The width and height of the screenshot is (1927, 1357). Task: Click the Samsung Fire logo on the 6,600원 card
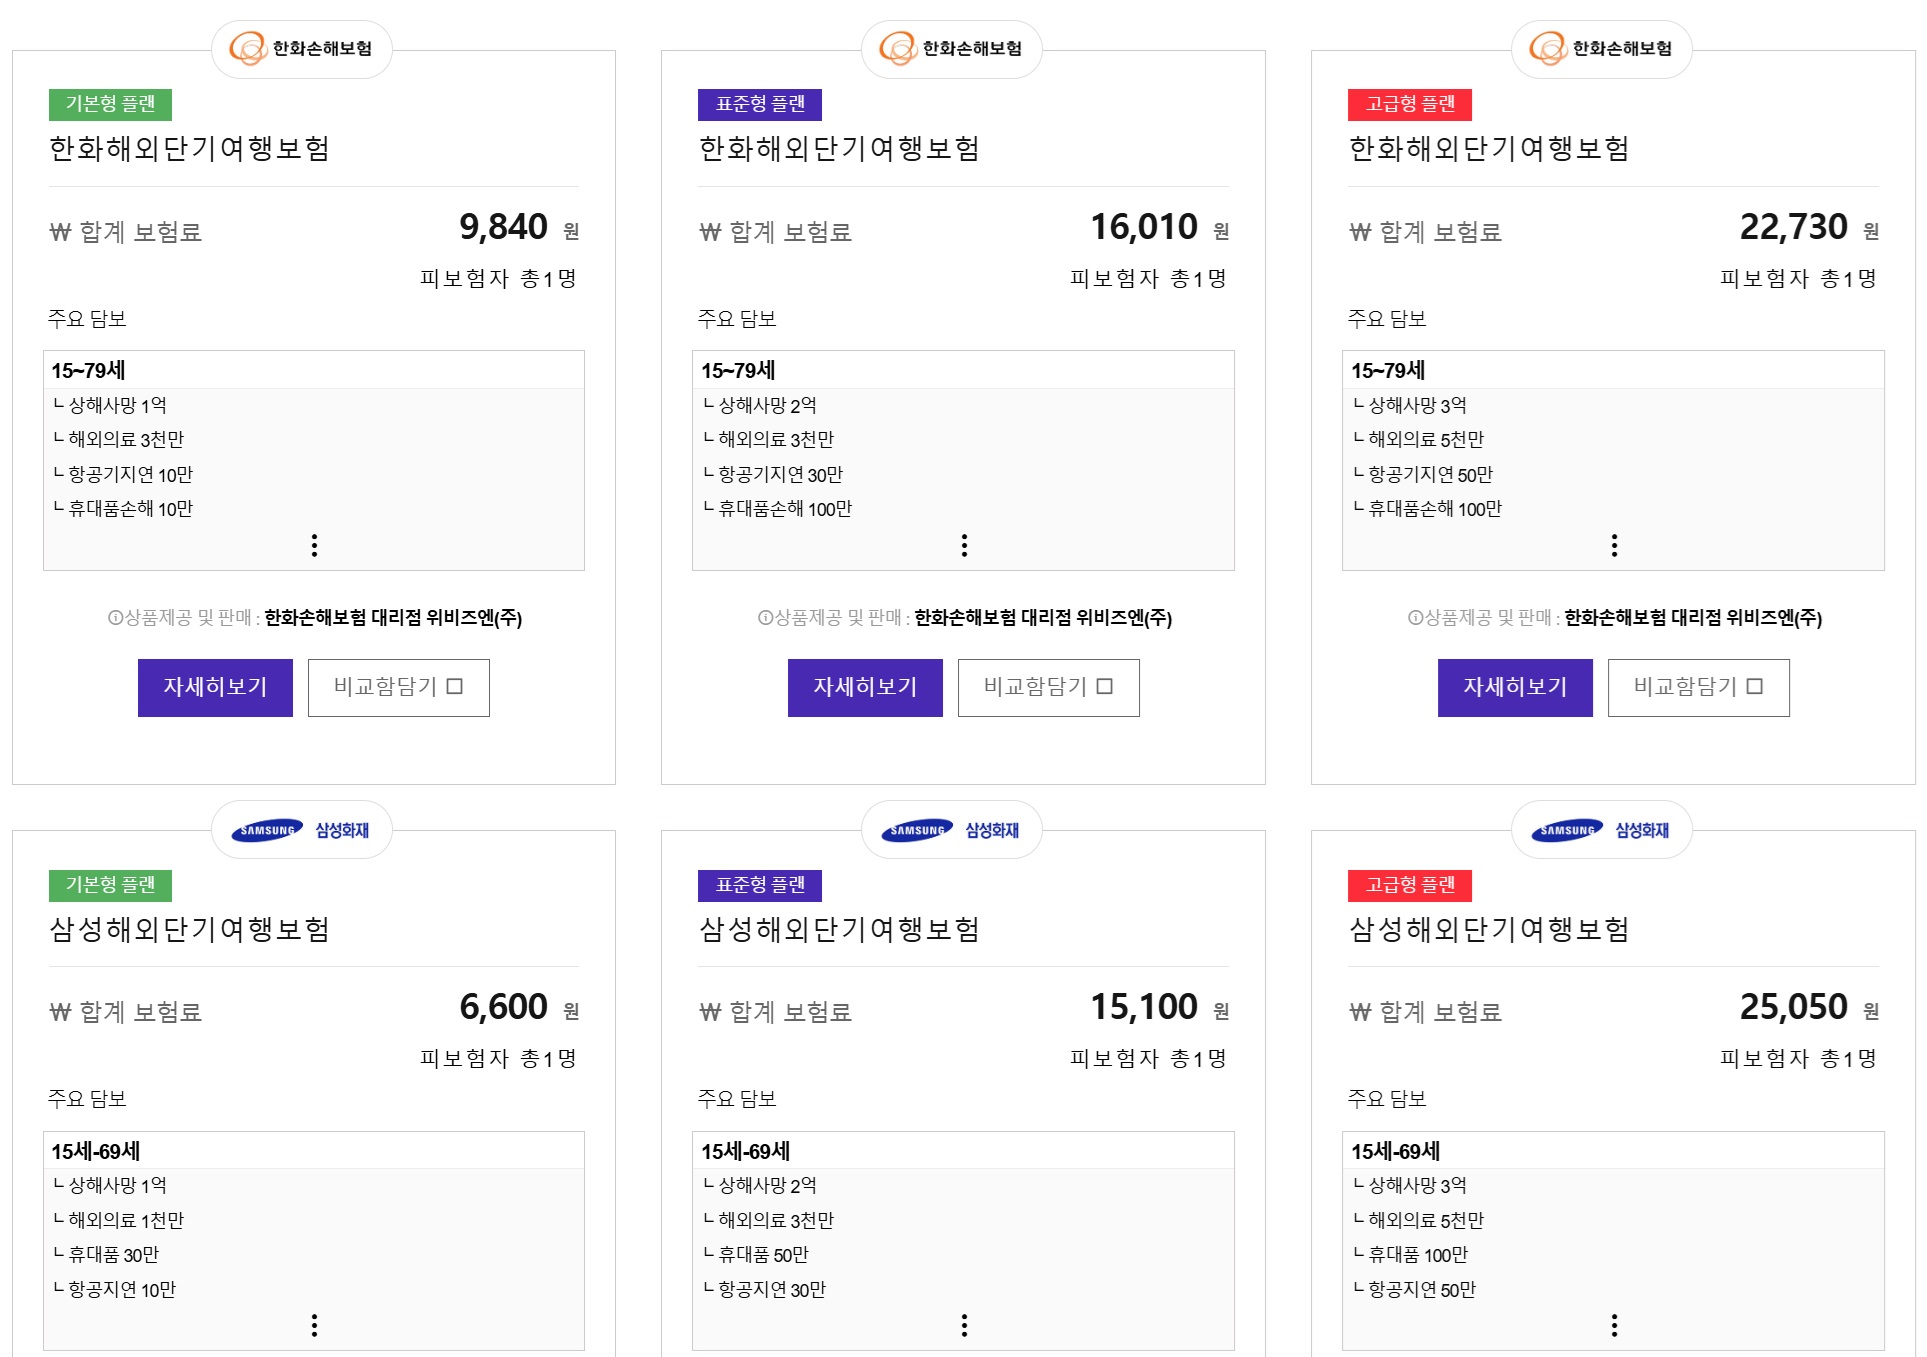[x=302, y=828]
